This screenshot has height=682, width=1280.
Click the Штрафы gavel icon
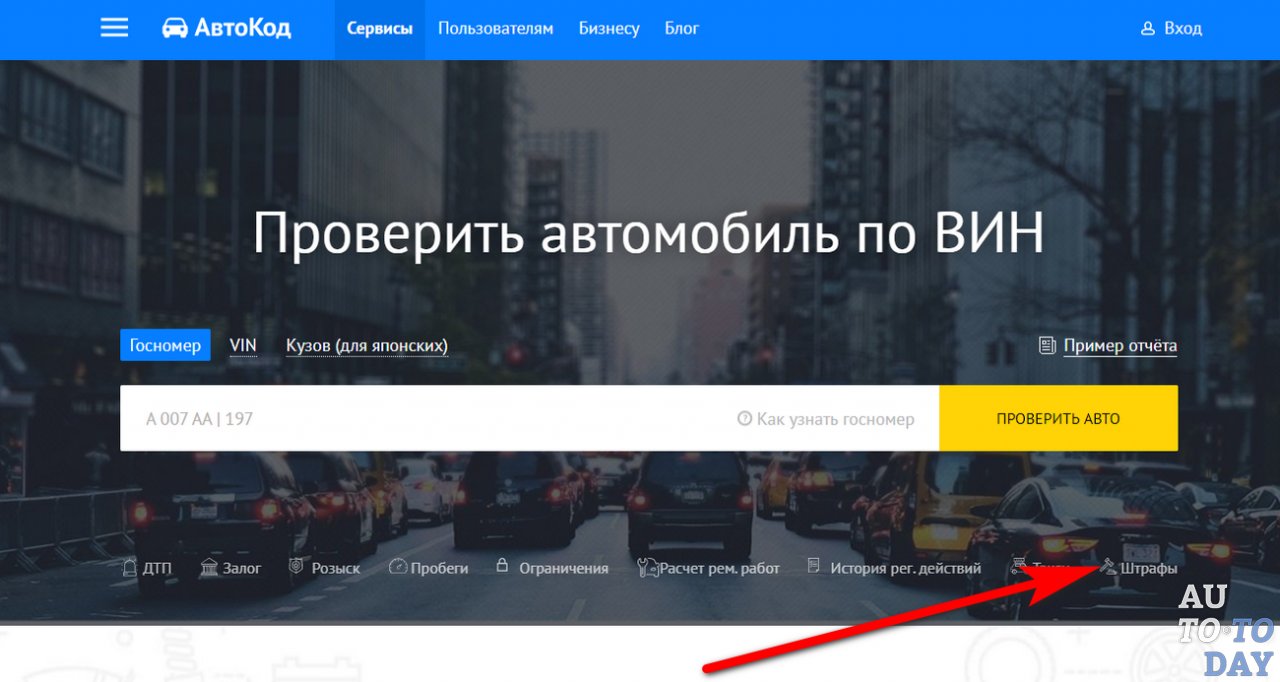[x=1108, y=566]
